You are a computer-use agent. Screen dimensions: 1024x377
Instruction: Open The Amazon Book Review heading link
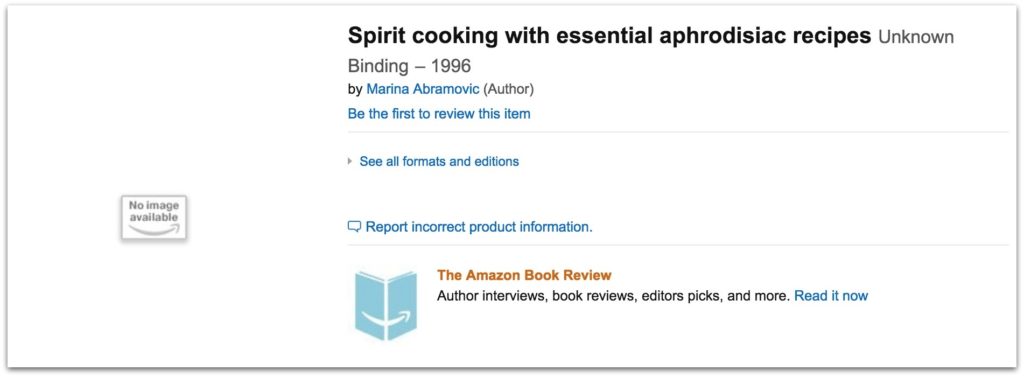[524, 275]
